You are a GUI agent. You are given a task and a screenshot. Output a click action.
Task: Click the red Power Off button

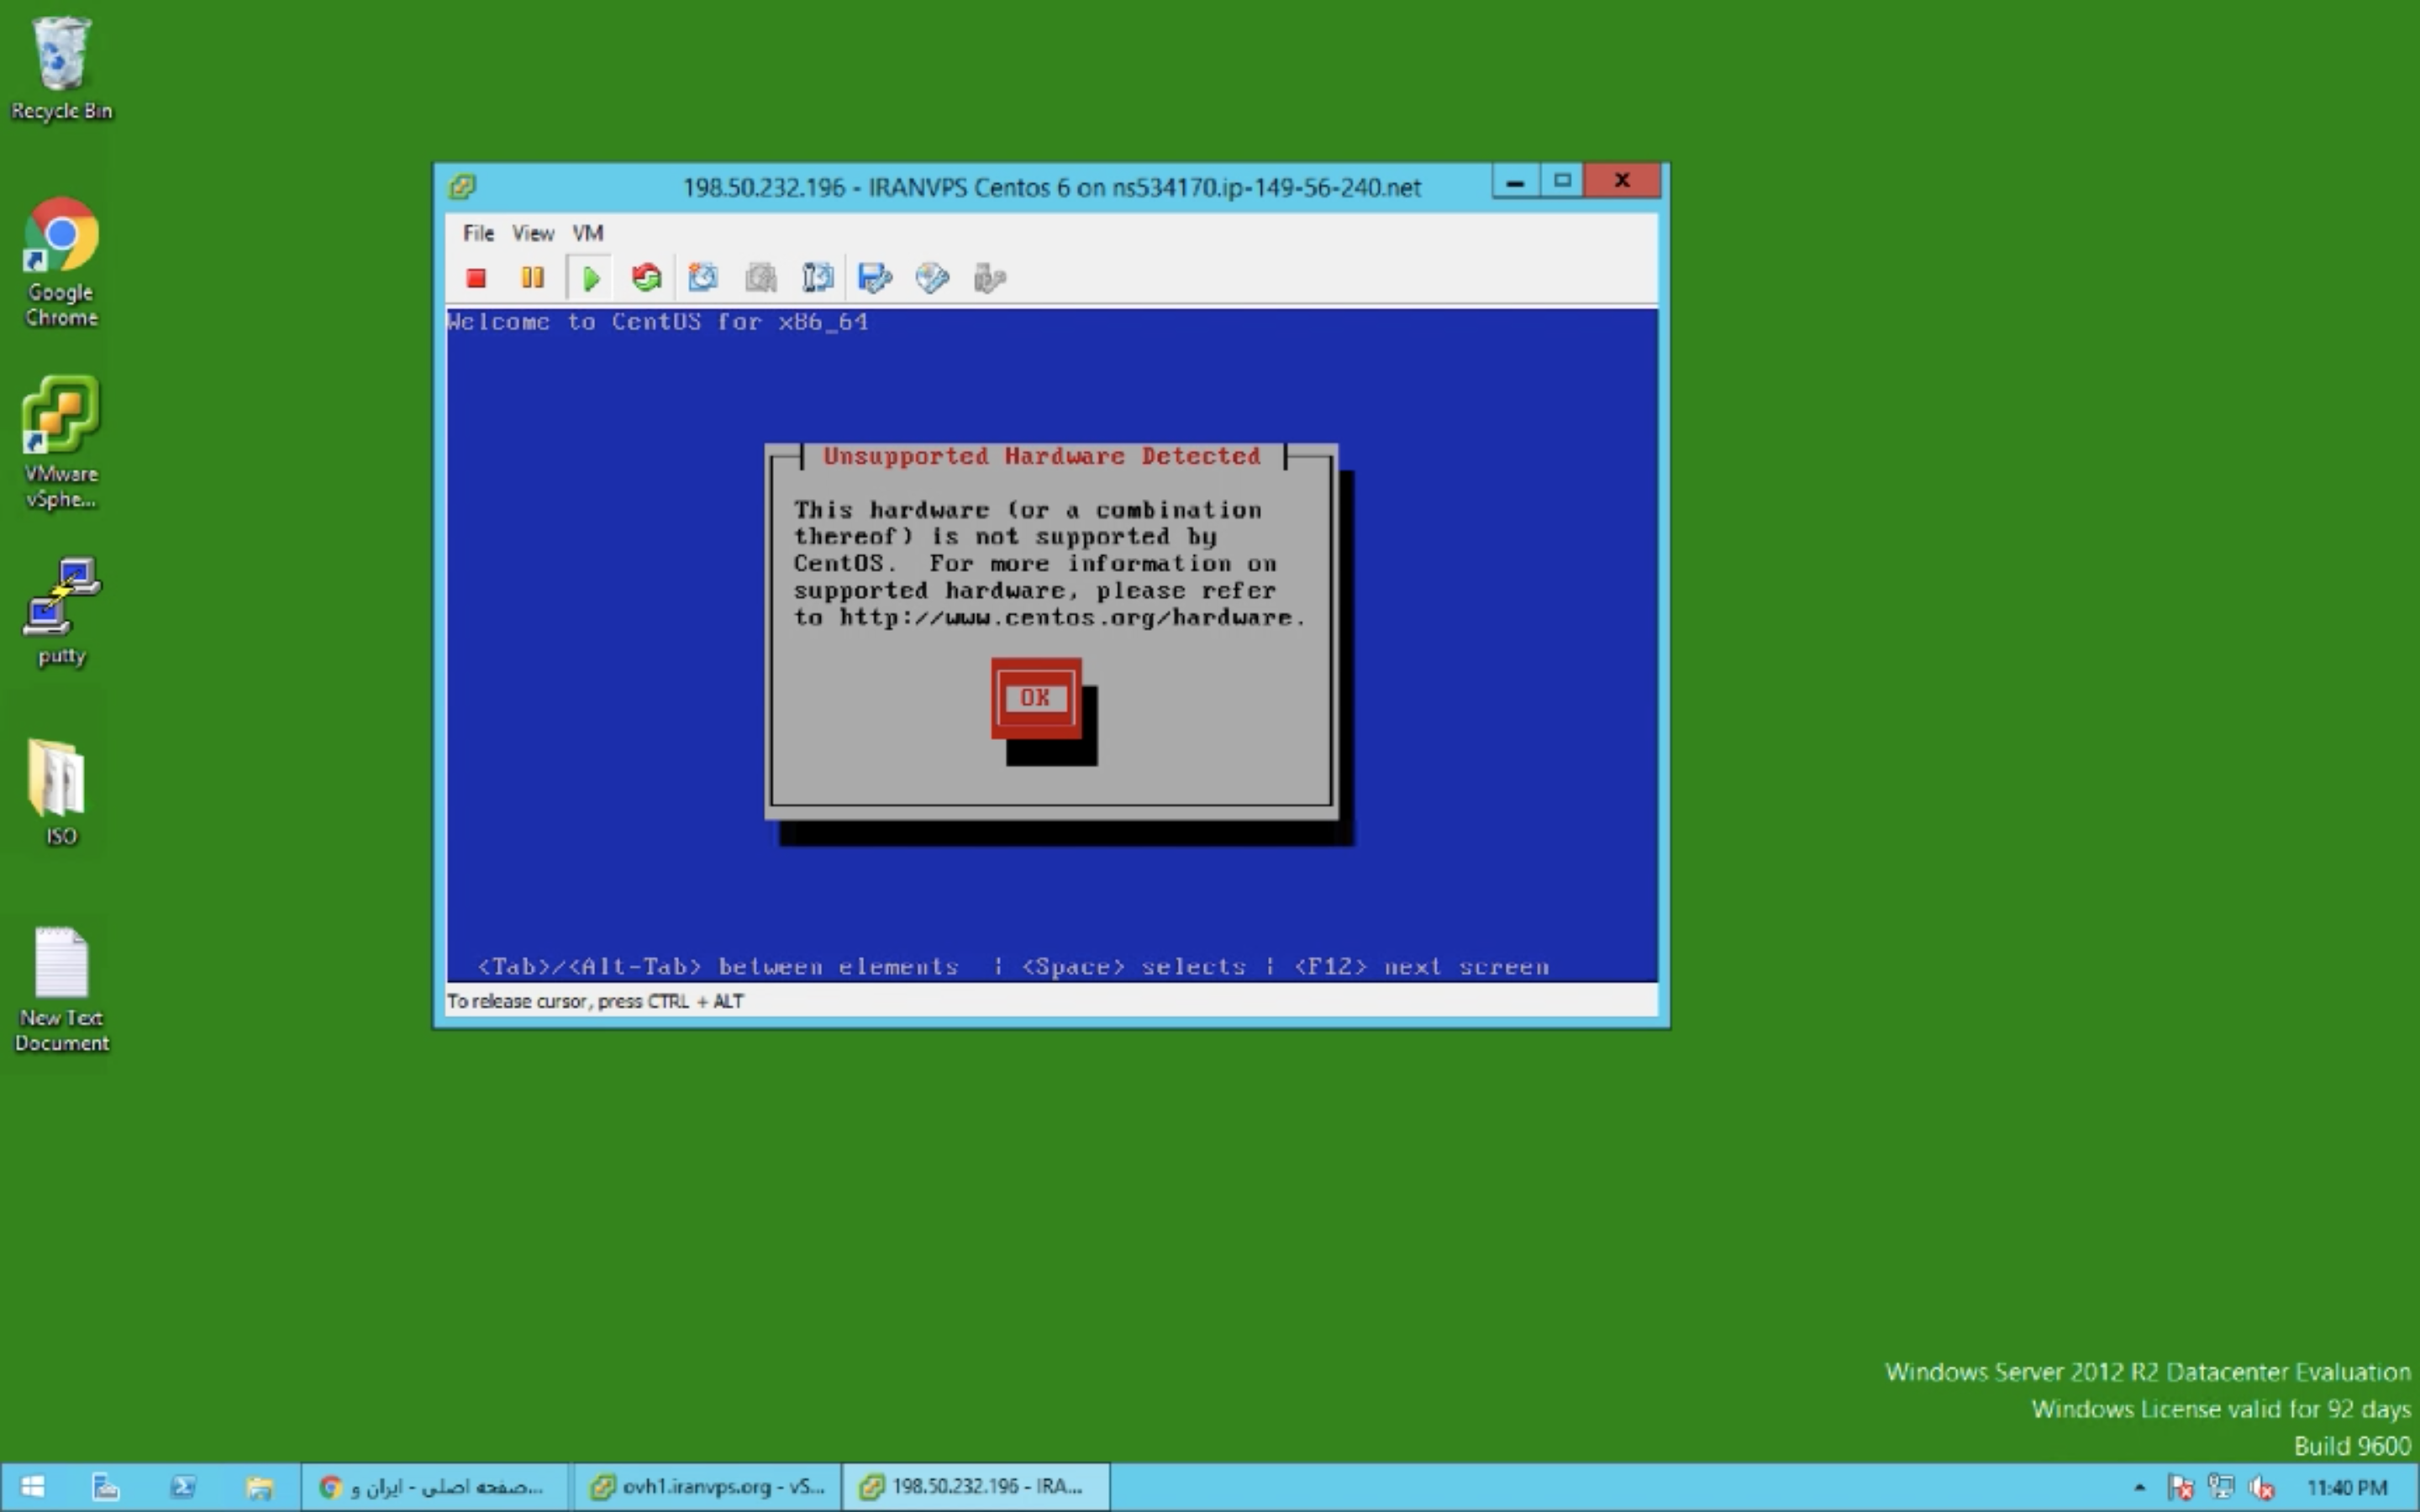(x=476, y=278)
